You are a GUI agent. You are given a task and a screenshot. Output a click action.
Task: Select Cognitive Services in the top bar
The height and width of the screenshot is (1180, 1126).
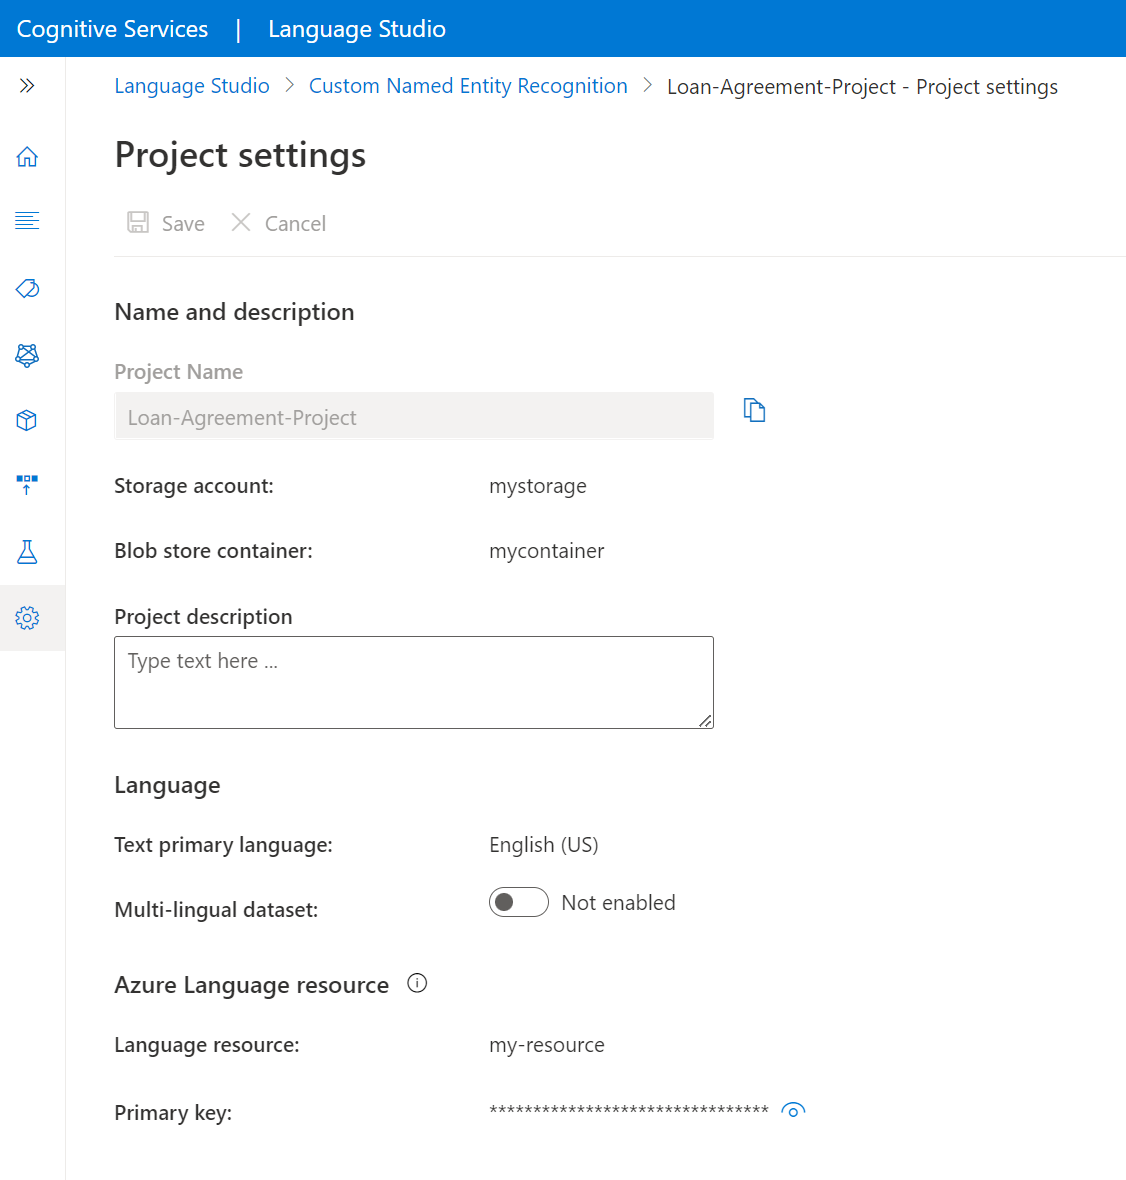(x=111, y=28)
